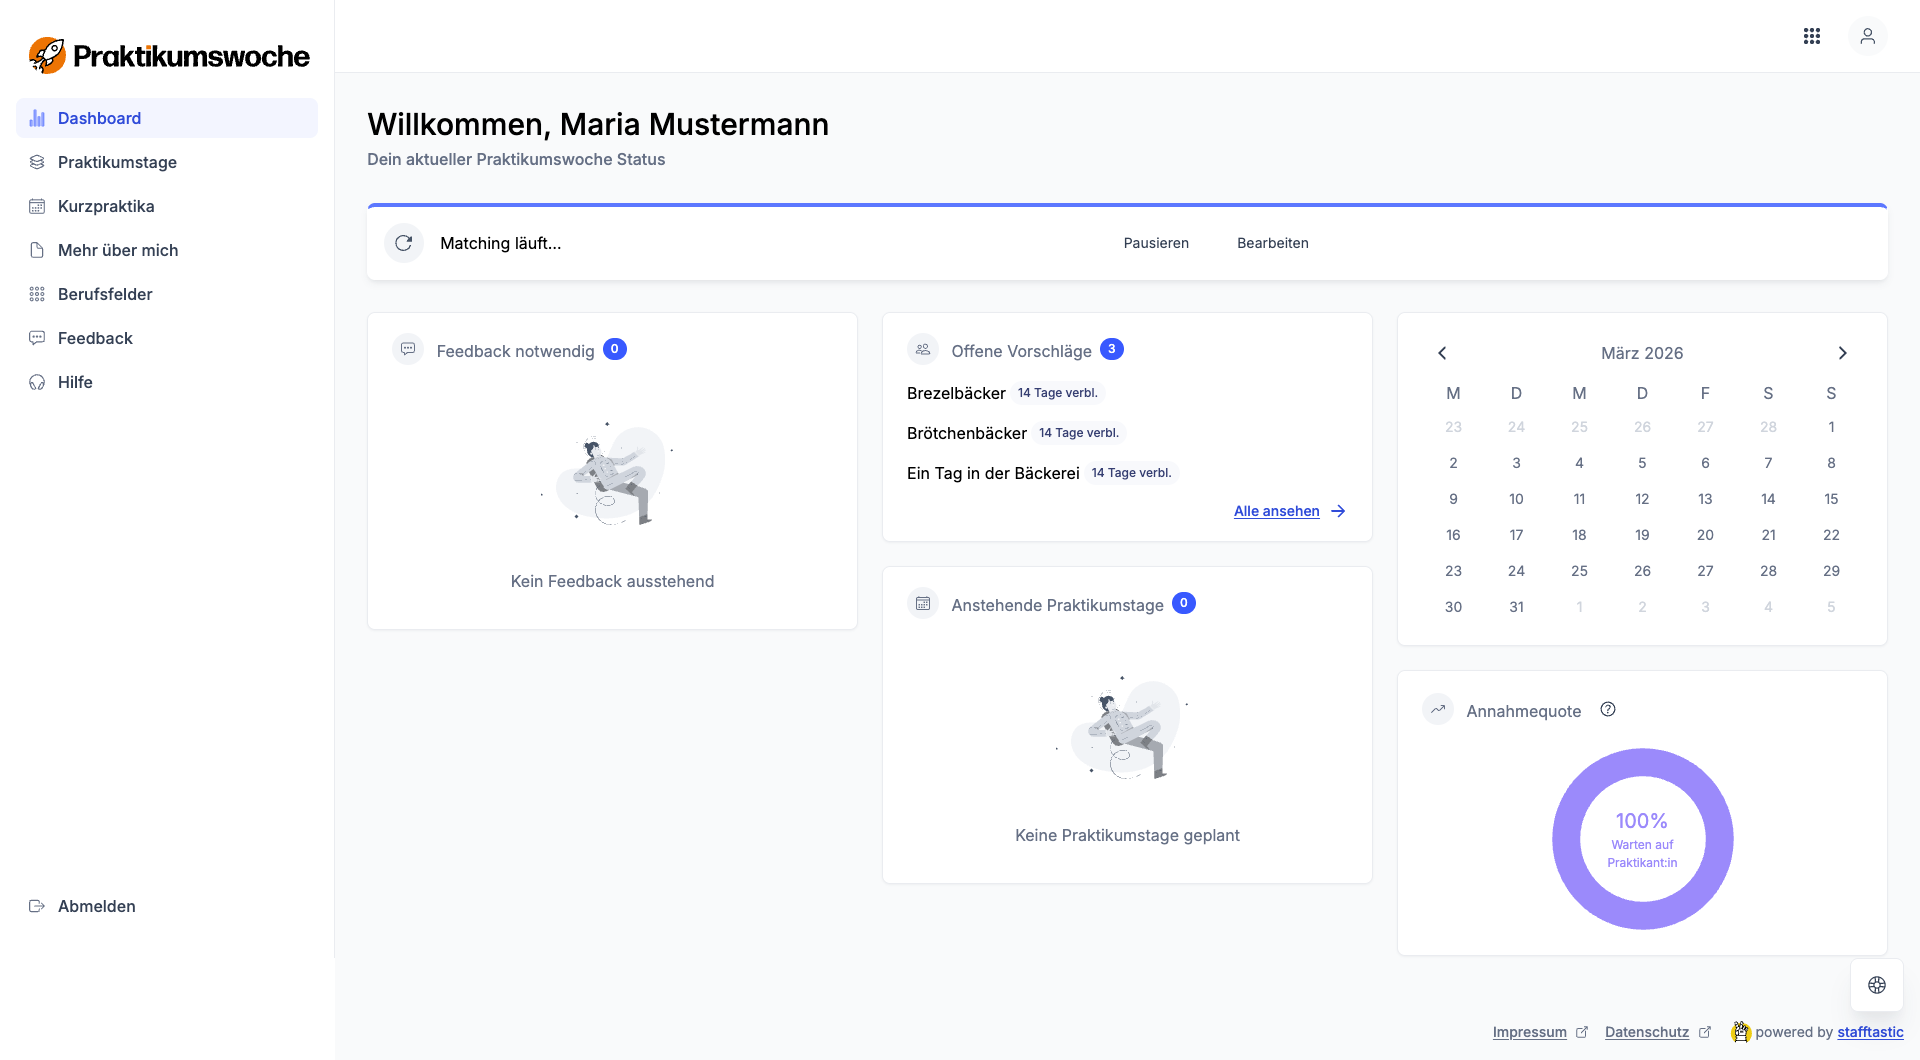Image resolution: width=1920 pixels, height=1060 pixels.
Task: Log out via Abmelden
Action: pyautogui.click(x=96, y=906)
